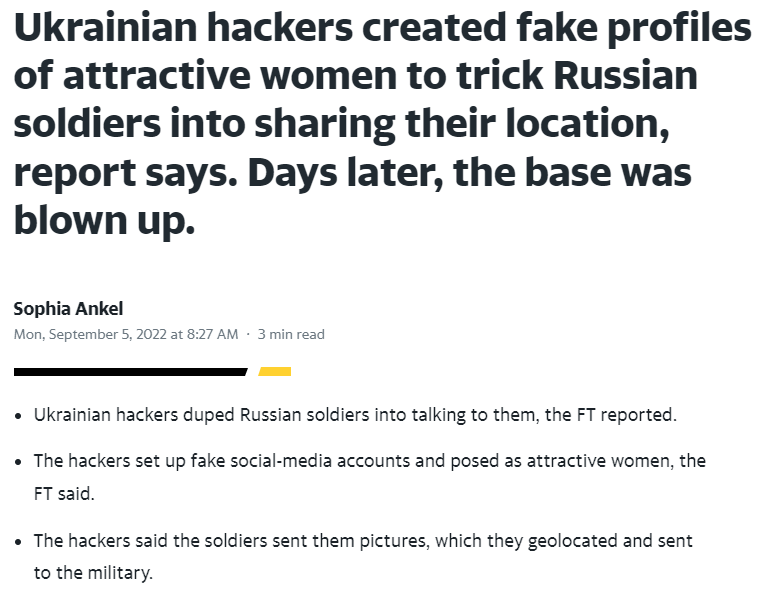Click the publication date September 5, 2022

click(126, 334)
